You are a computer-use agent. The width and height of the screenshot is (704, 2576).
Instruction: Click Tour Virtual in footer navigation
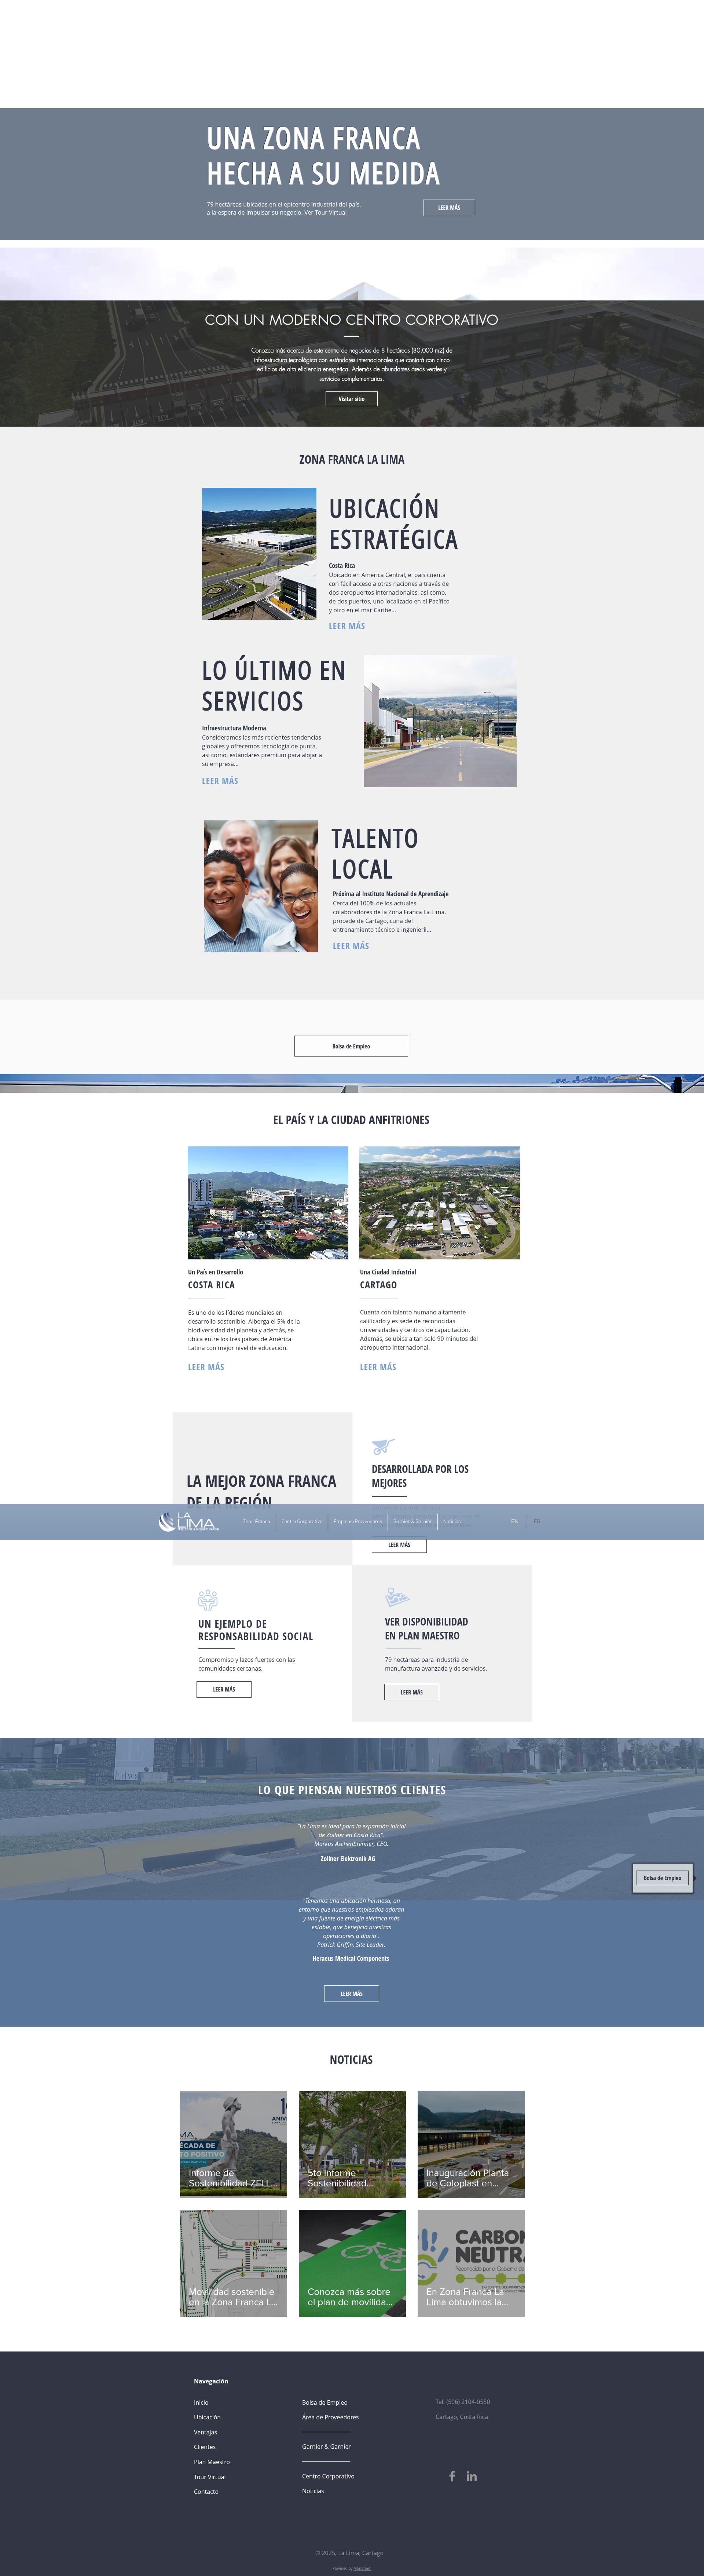coord(210,2477)
